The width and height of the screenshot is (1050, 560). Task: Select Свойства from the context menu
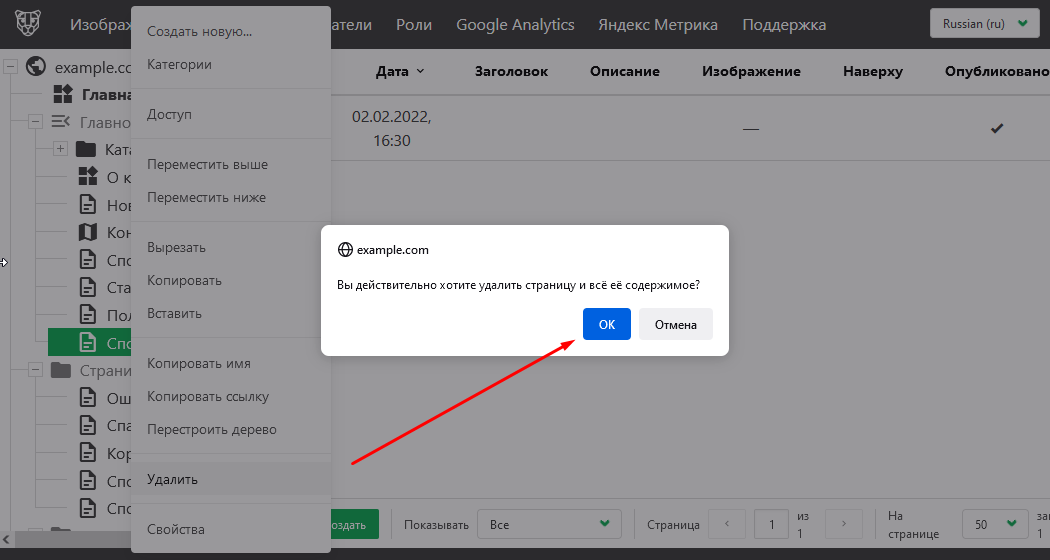pos(176,529)
